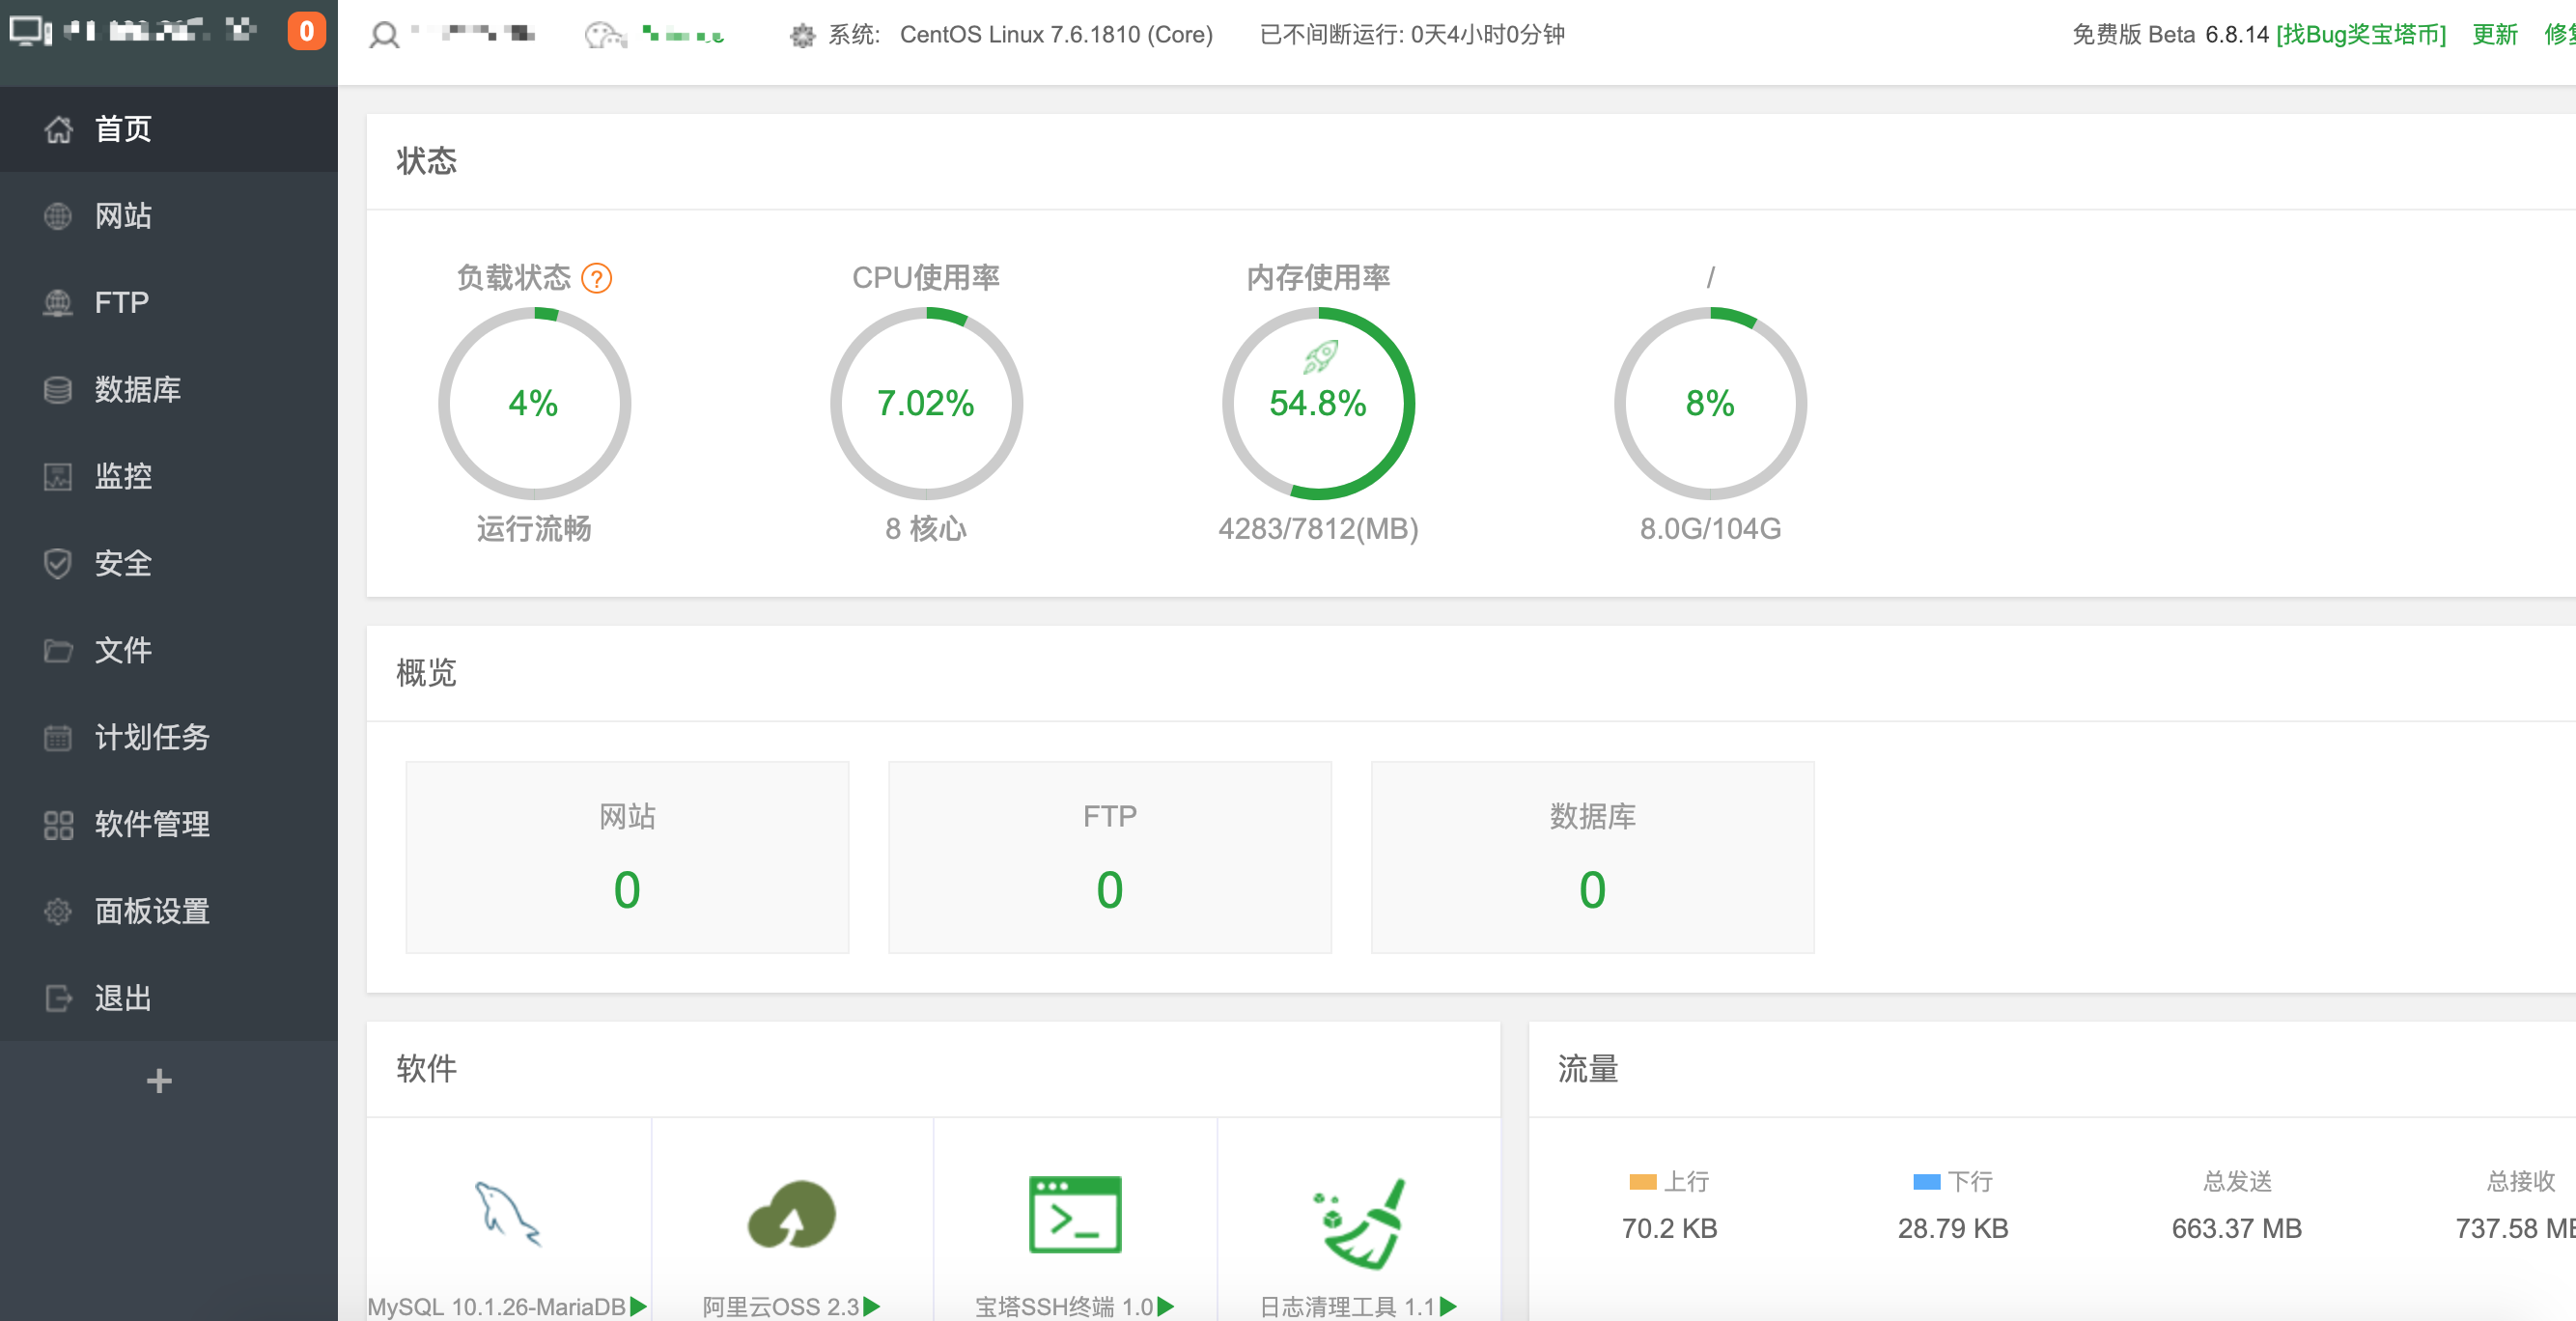Image resolution: width=2576 pixels, height=1321 pixels.
Task: Click the 总发送 663.37 MB value
Action: click(2236, 1228)
